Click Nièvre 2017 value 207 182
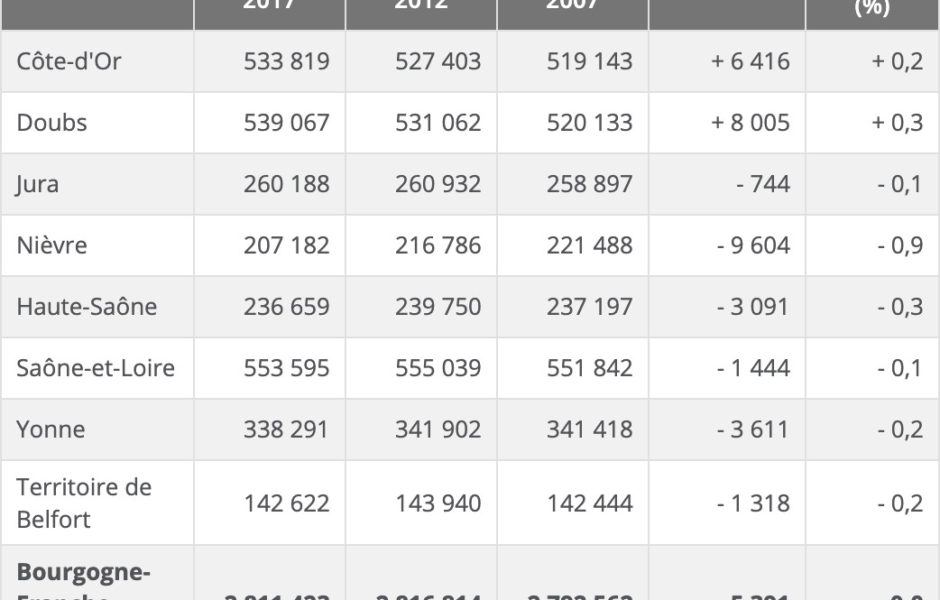 coord(287,246)
